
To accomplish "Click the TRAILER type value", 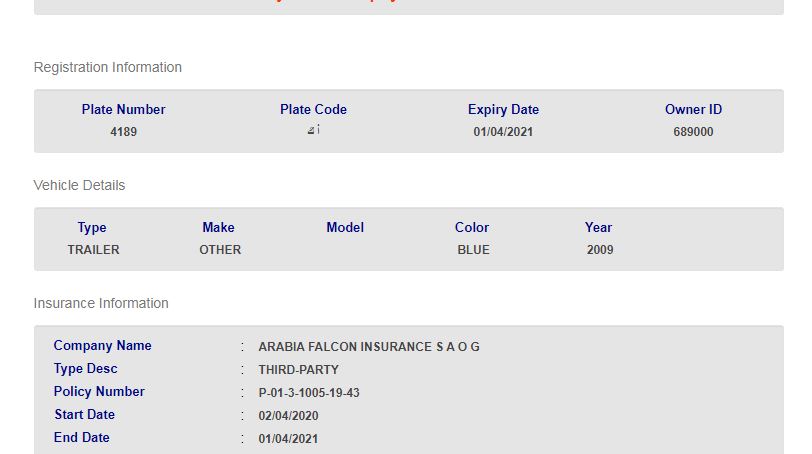I will pos(93,250).
